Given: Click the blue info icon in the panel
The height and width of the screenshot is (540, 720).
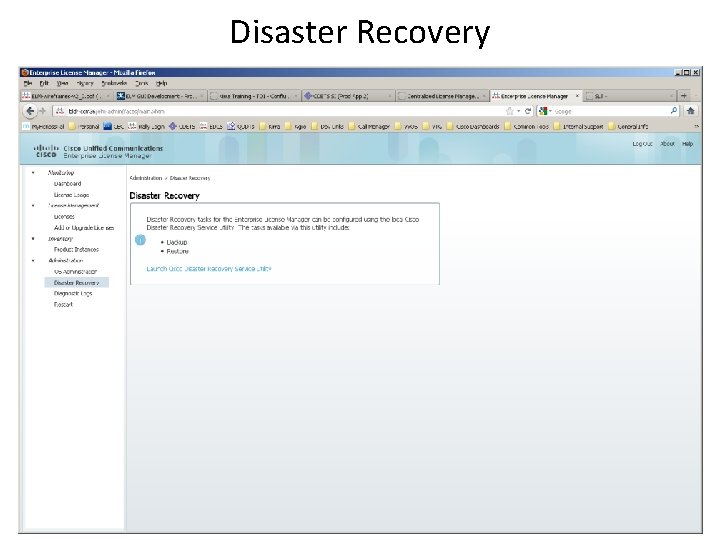Looking at the screenshot, I should (x=140, y=240).
